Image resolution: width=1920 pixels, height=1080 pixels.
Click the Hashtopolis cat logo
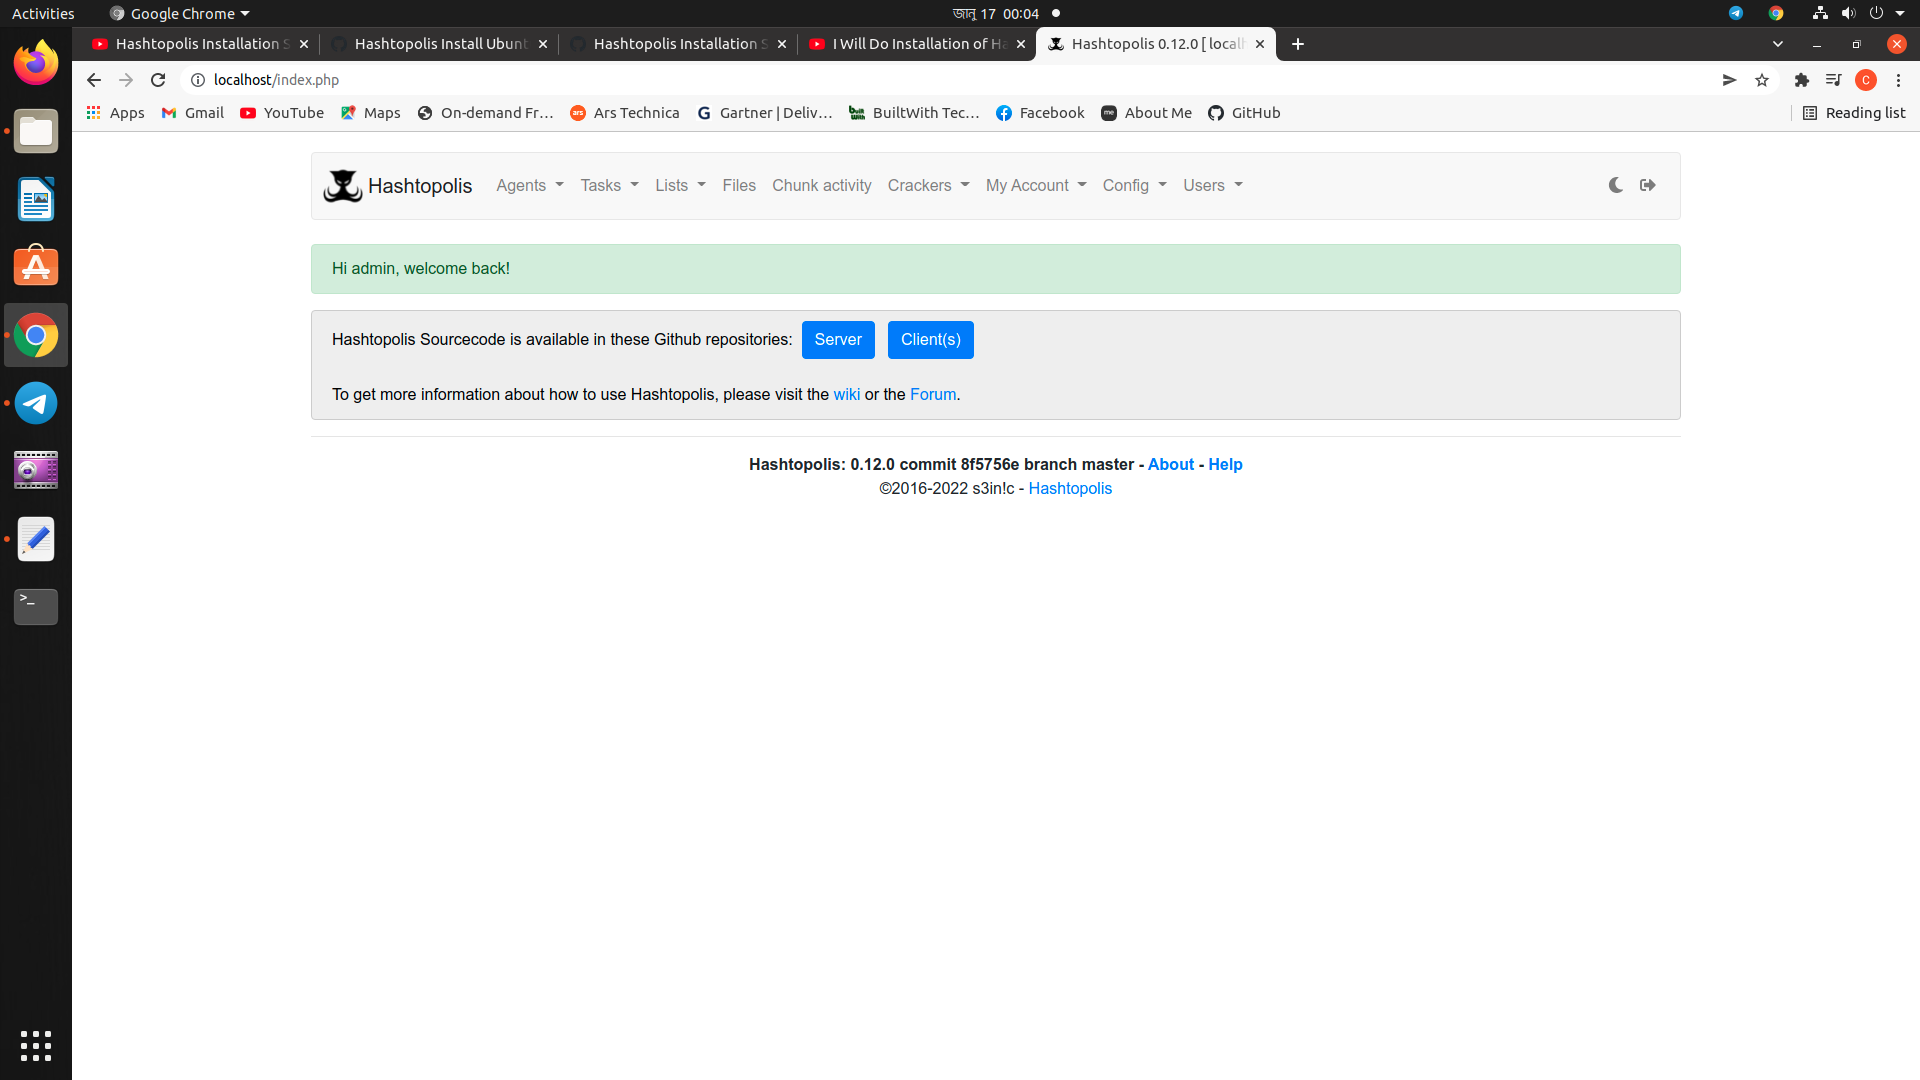[343, 185]
